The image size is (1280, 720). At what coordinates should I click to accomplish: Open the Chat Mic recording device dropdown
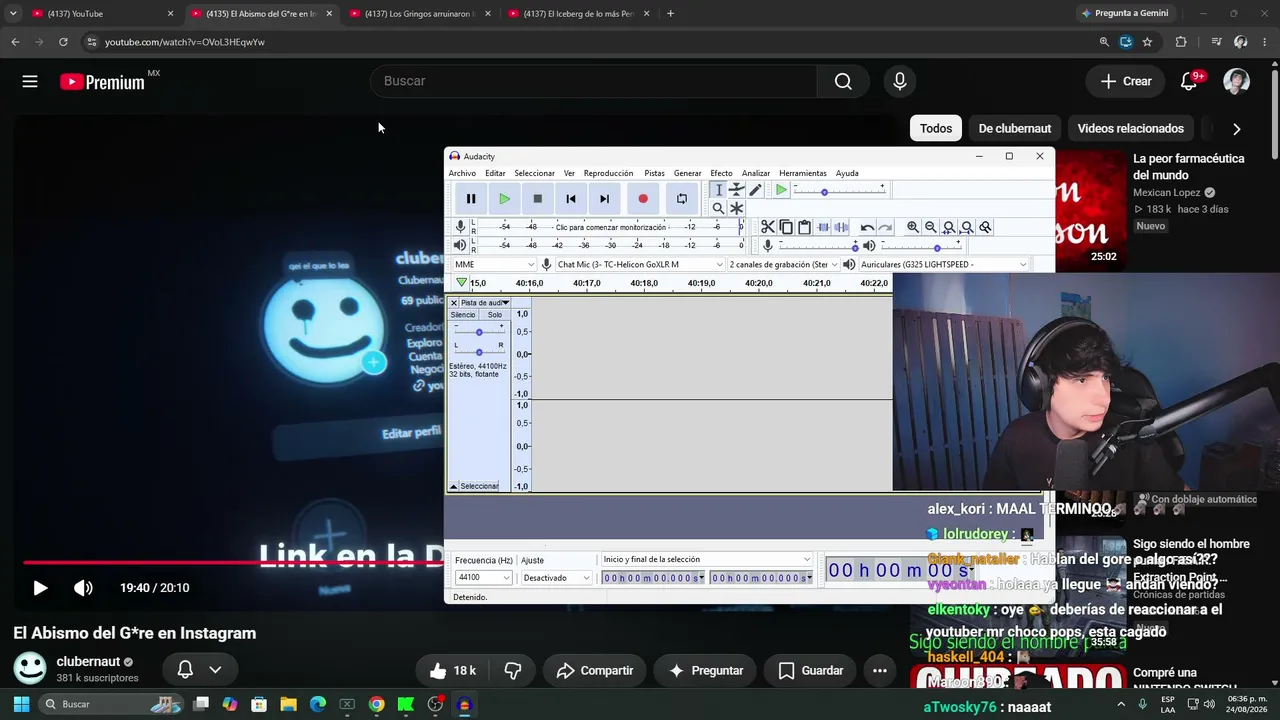coord(640,264)
